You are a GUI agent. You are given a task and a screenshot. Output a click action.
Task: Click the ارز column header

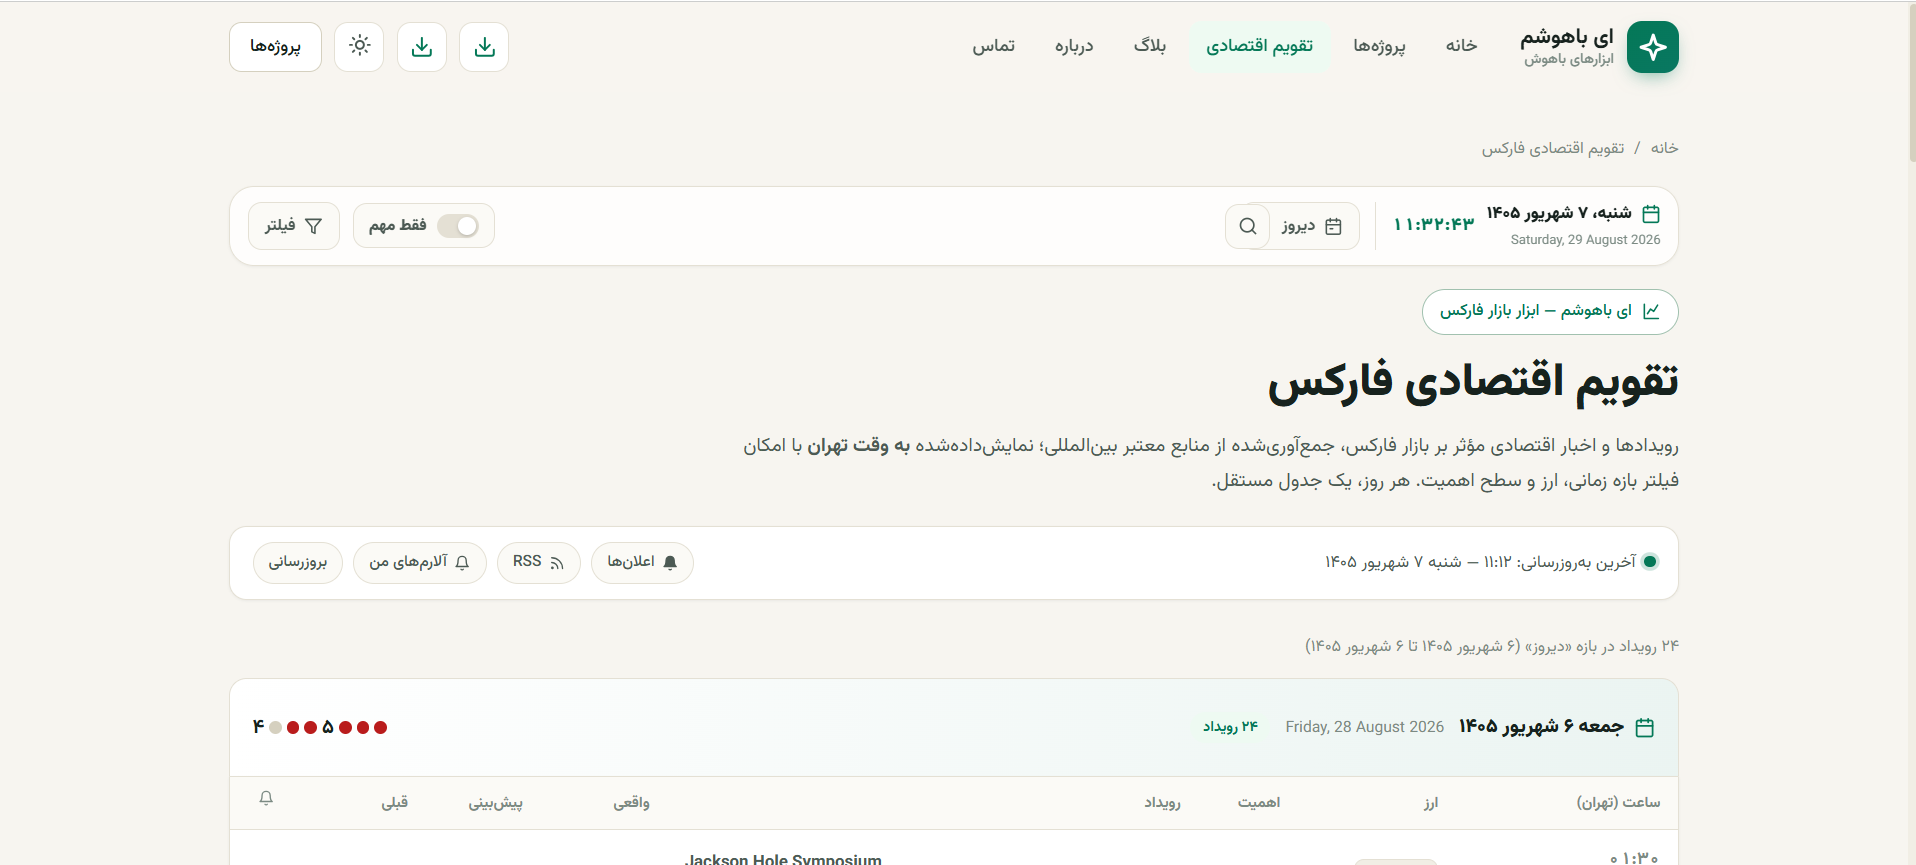click(1431, 803)
